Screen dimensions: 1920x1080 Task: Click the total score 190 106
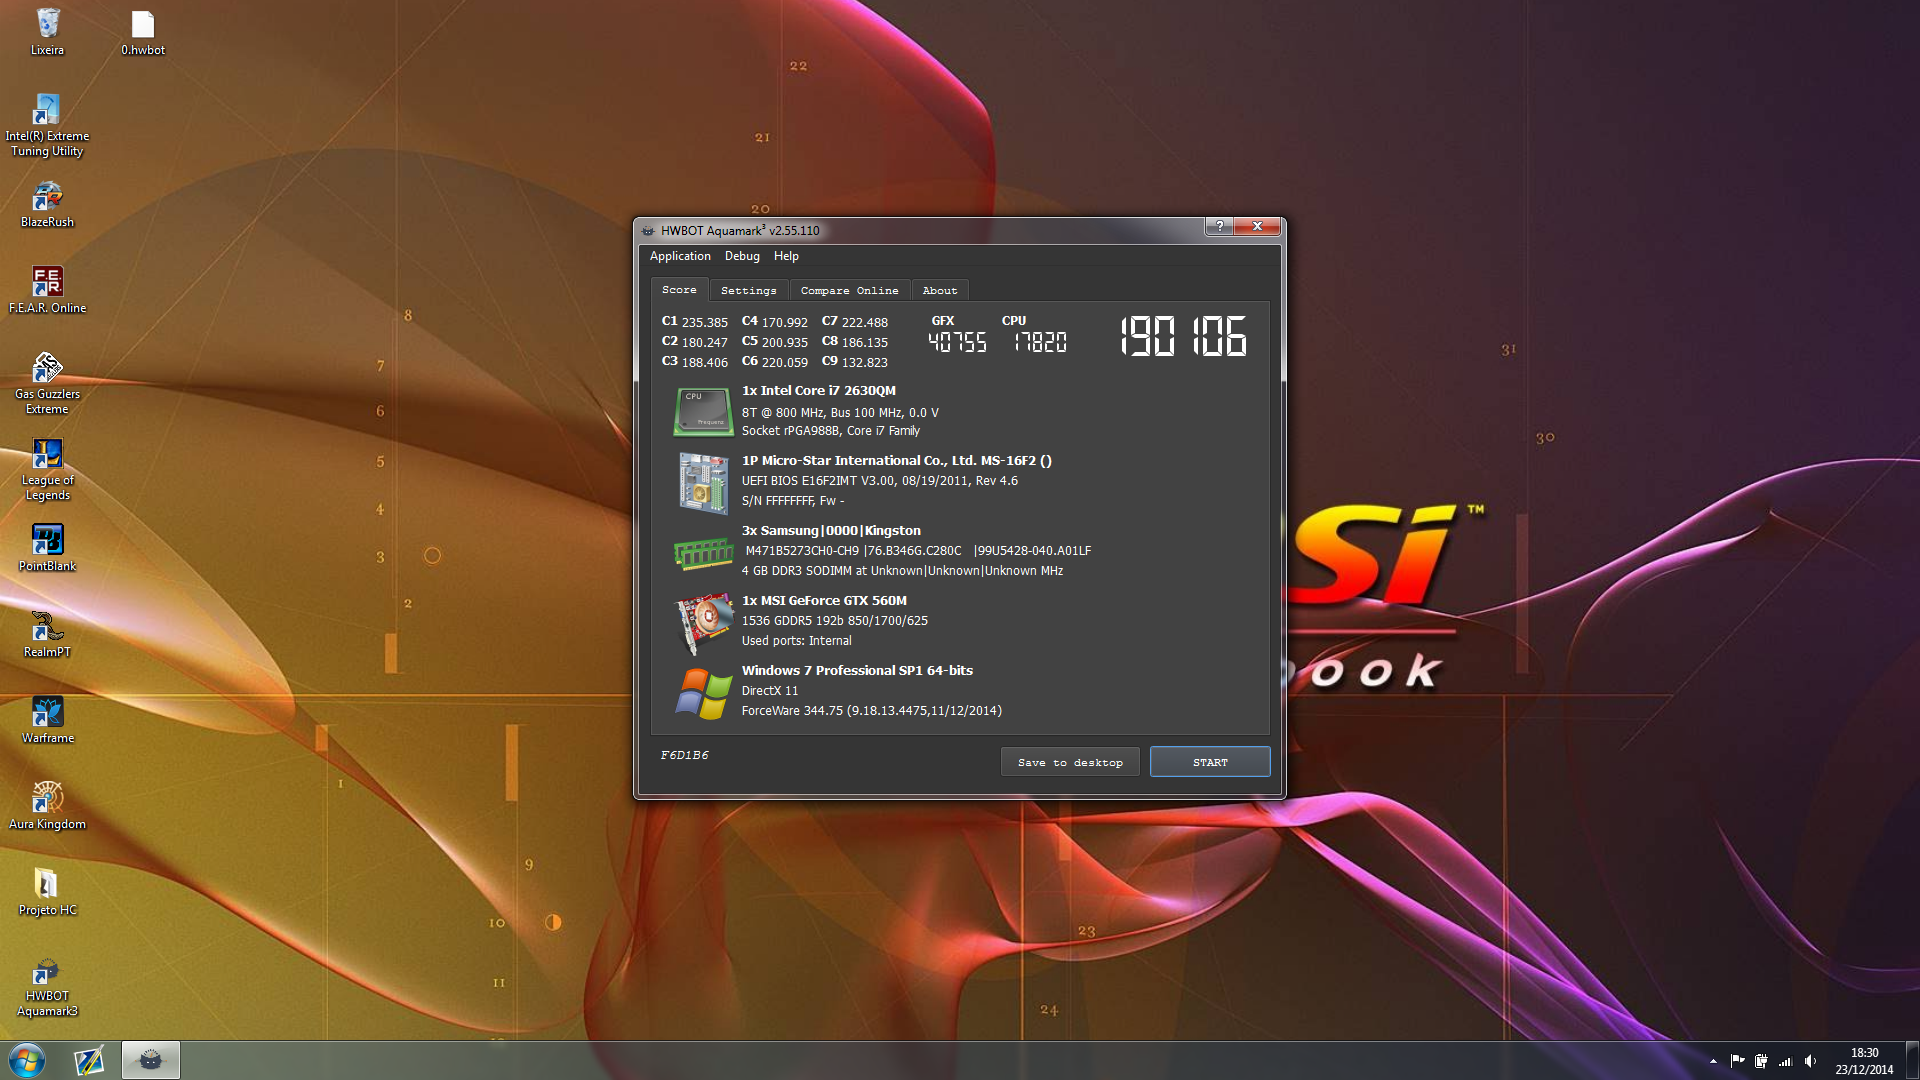pos(1183,337)
